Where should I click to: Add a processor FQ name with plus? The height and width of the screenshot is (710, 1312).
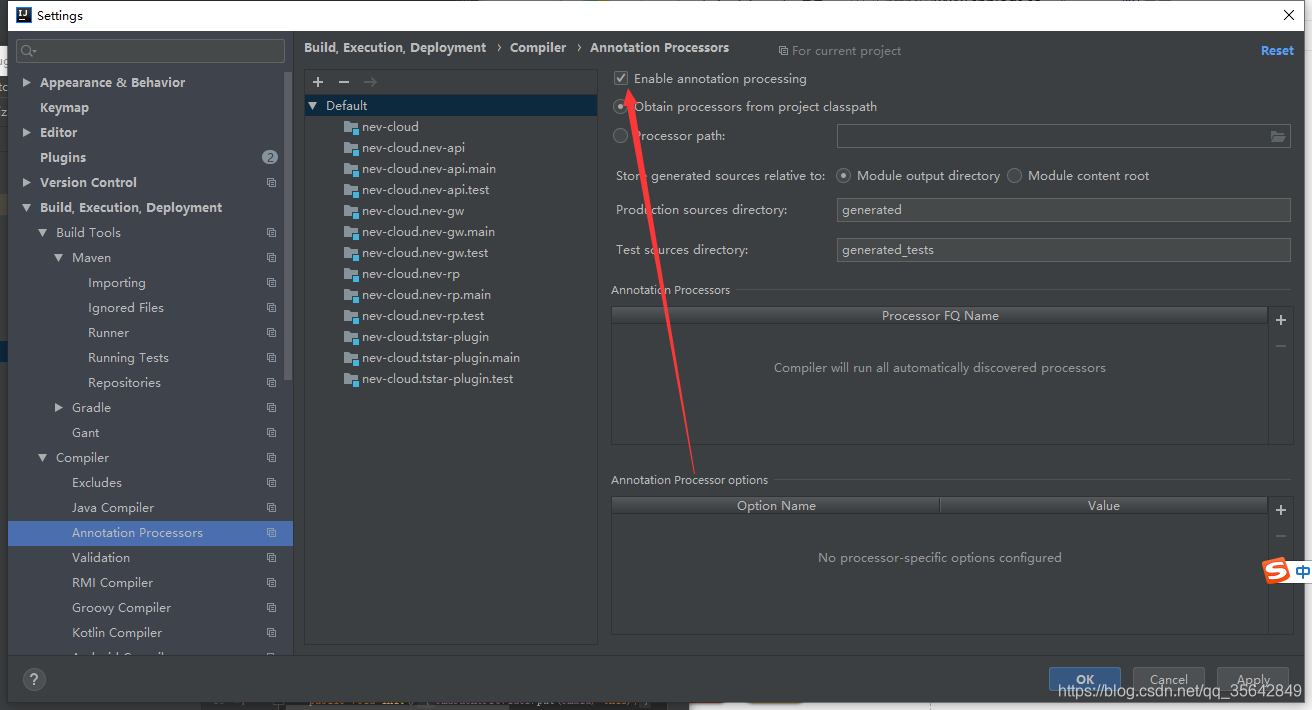coord(1281,320)
